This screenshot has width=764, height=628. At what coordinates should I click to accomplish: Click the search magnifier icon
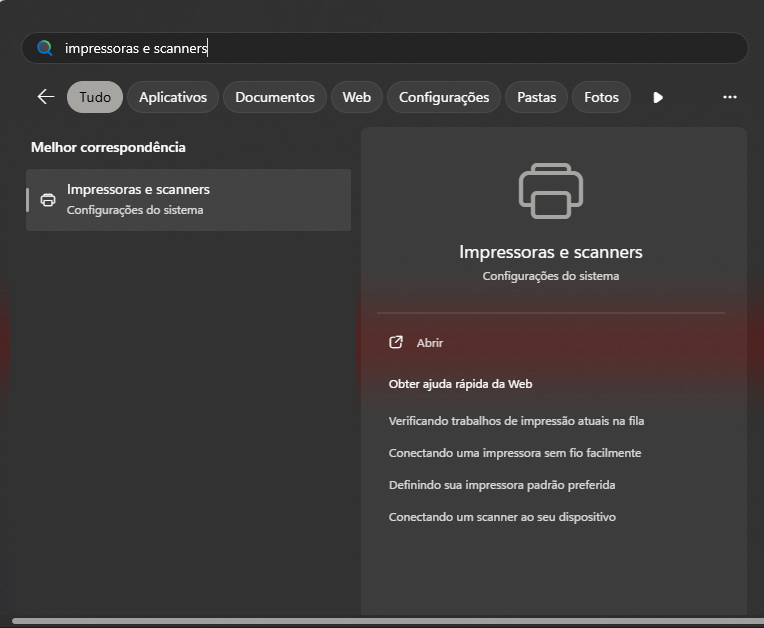pyautogui.click(x=44, y=48)
